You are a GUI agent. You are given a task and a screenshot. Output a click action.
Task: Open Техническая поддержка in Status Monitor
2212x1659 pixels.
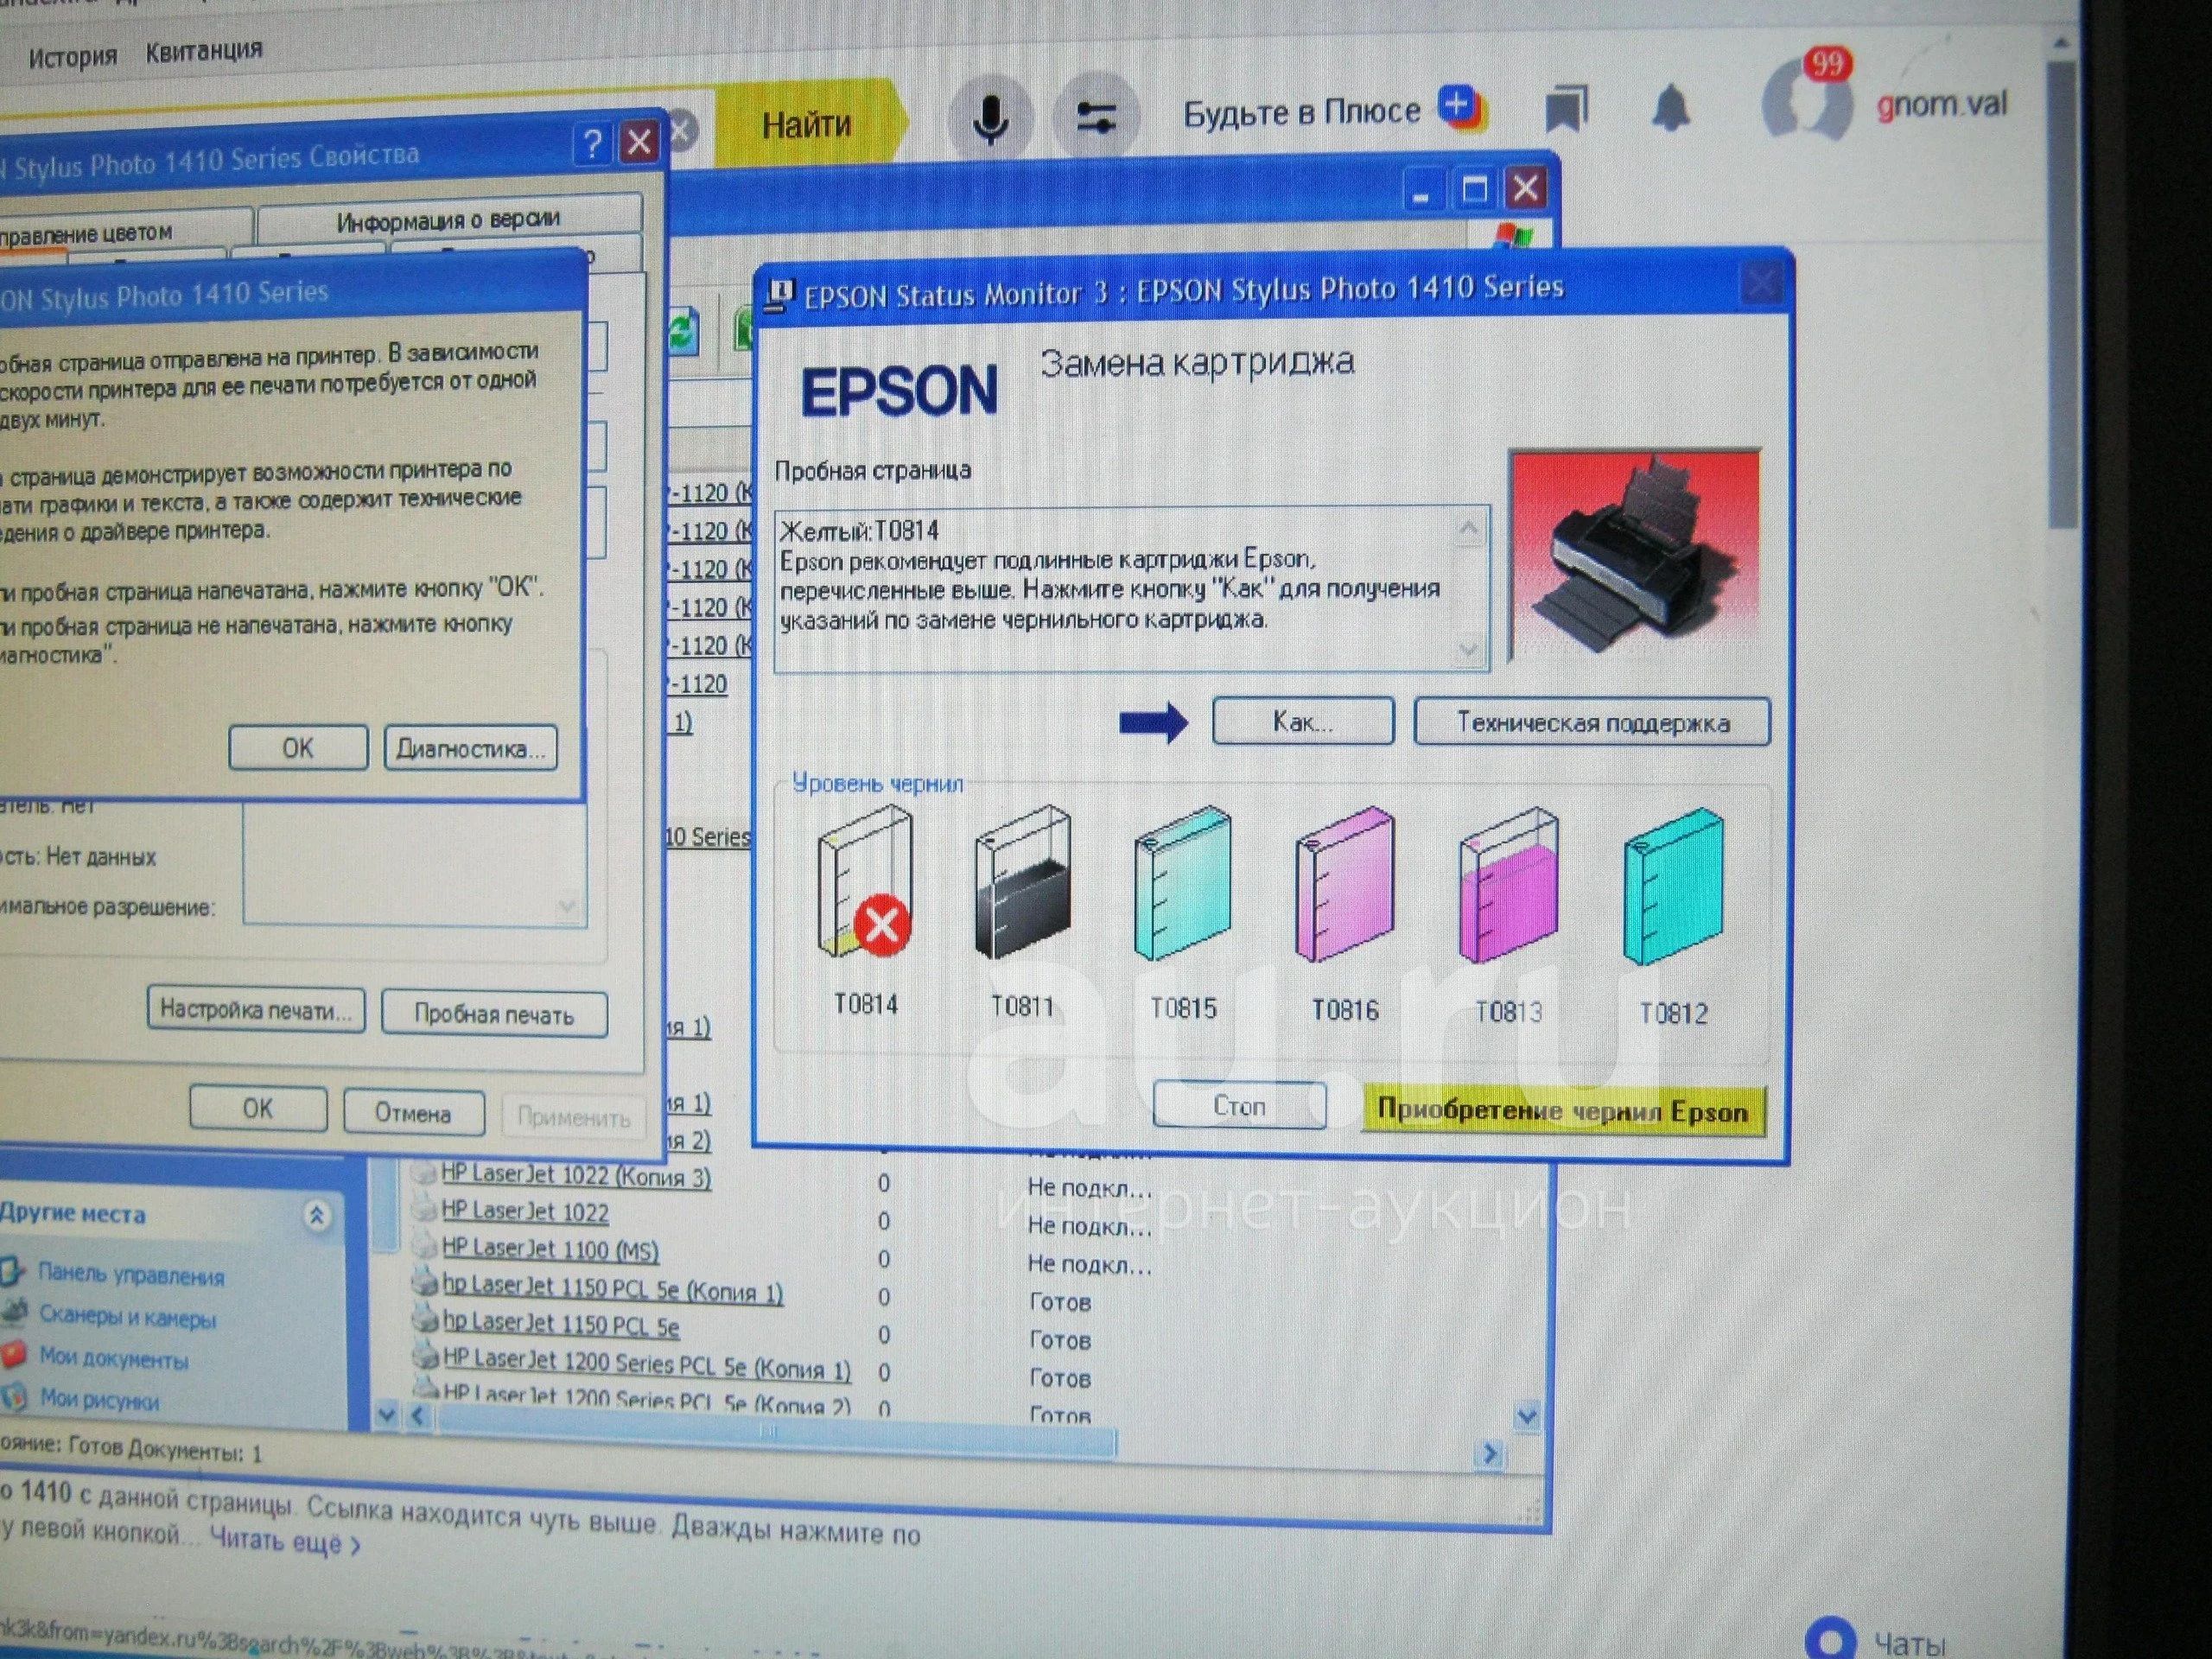pos(1592,722)
